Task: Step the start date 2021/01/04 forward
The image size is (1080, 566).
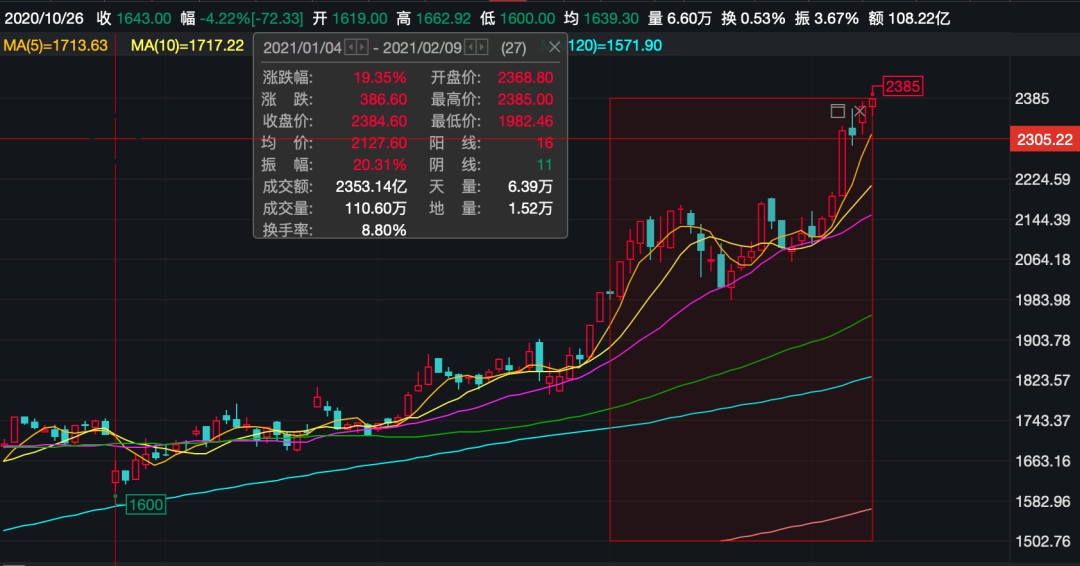Action: tap(362, 47)
